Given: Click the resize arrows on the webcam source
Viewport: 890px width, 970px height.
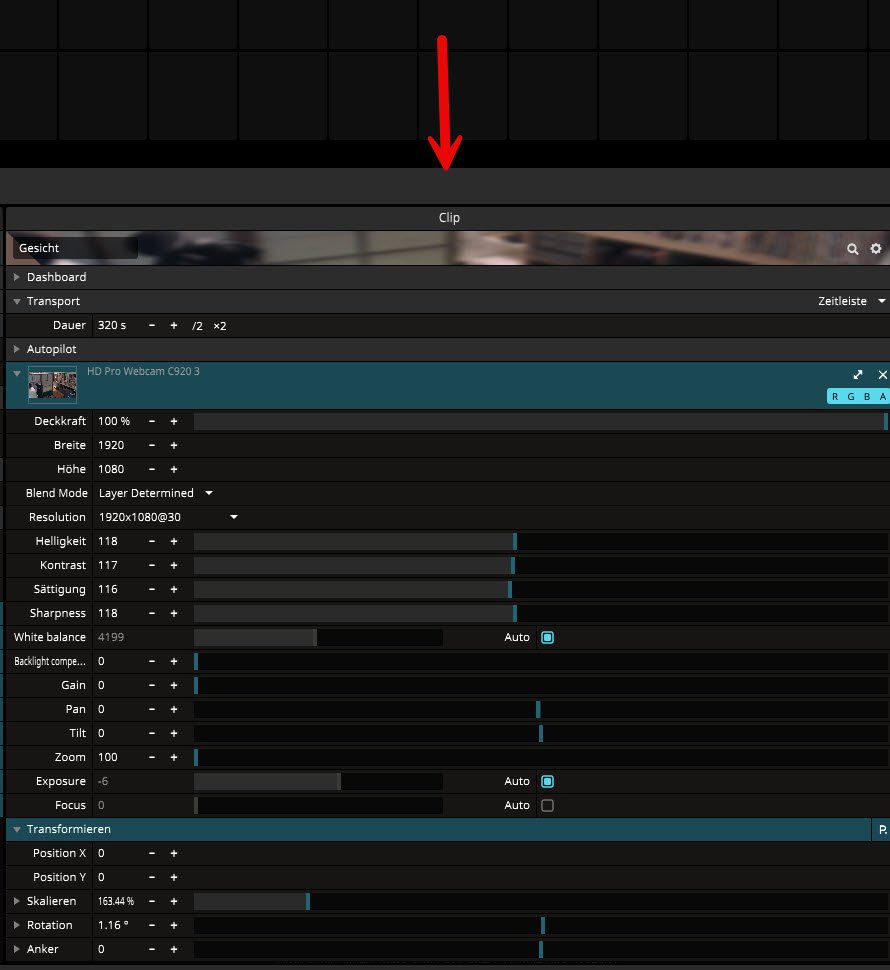Looking at the screenshot, I should (x=858, y=375).
